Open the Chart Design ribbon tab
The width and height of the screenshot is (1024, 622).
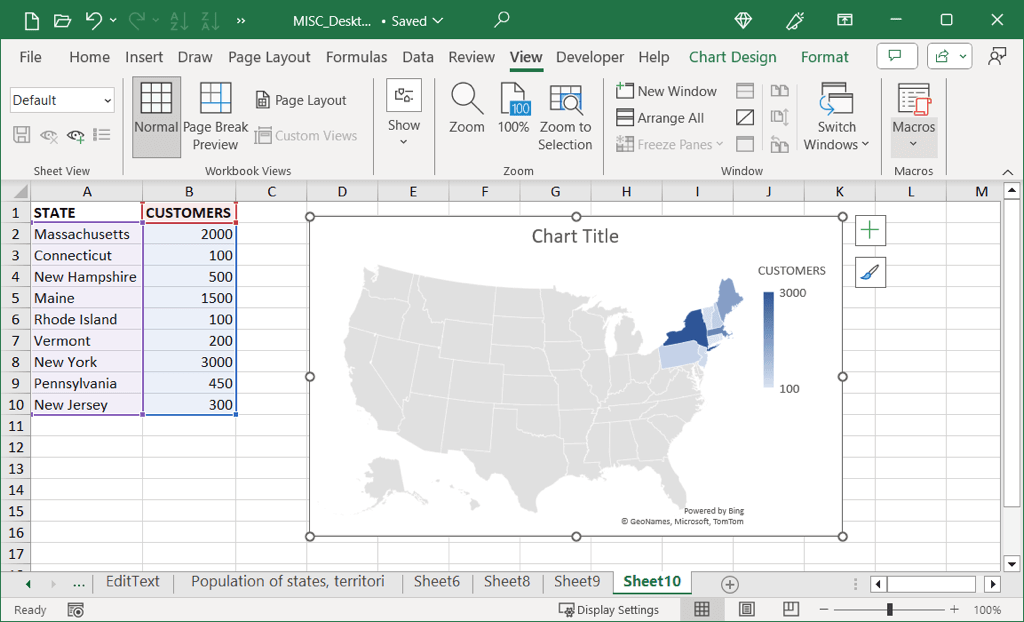732,57
